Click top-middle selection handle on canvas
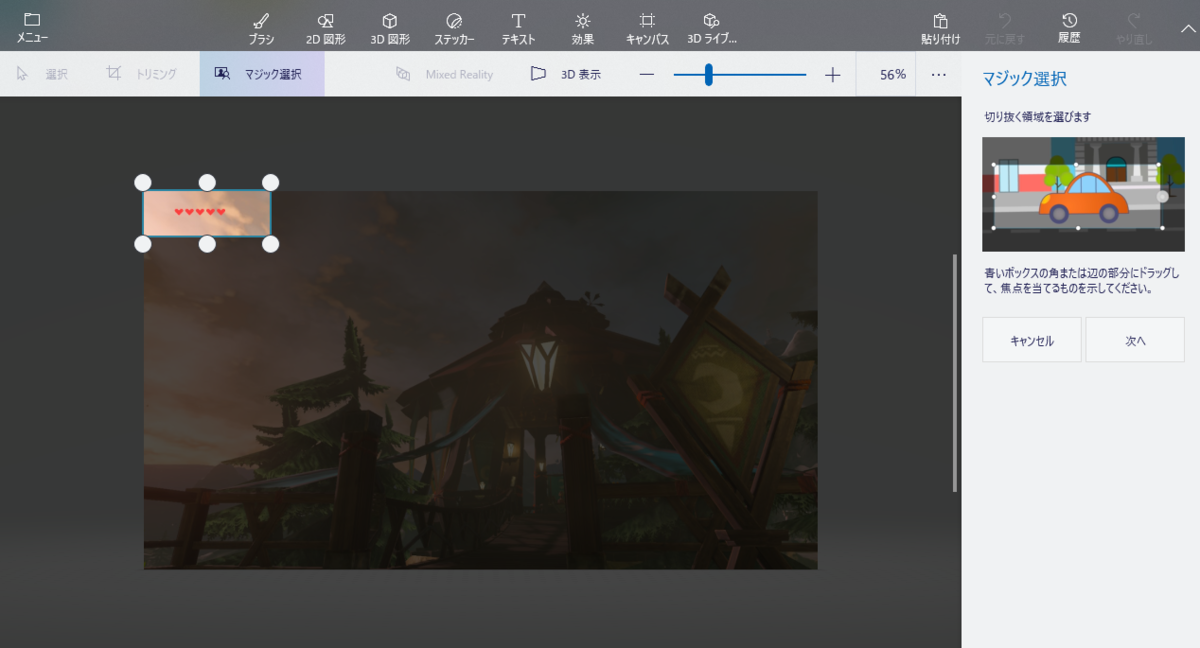Image resolution: width=1200 pixels, height=648 pixels. (207, 182)
